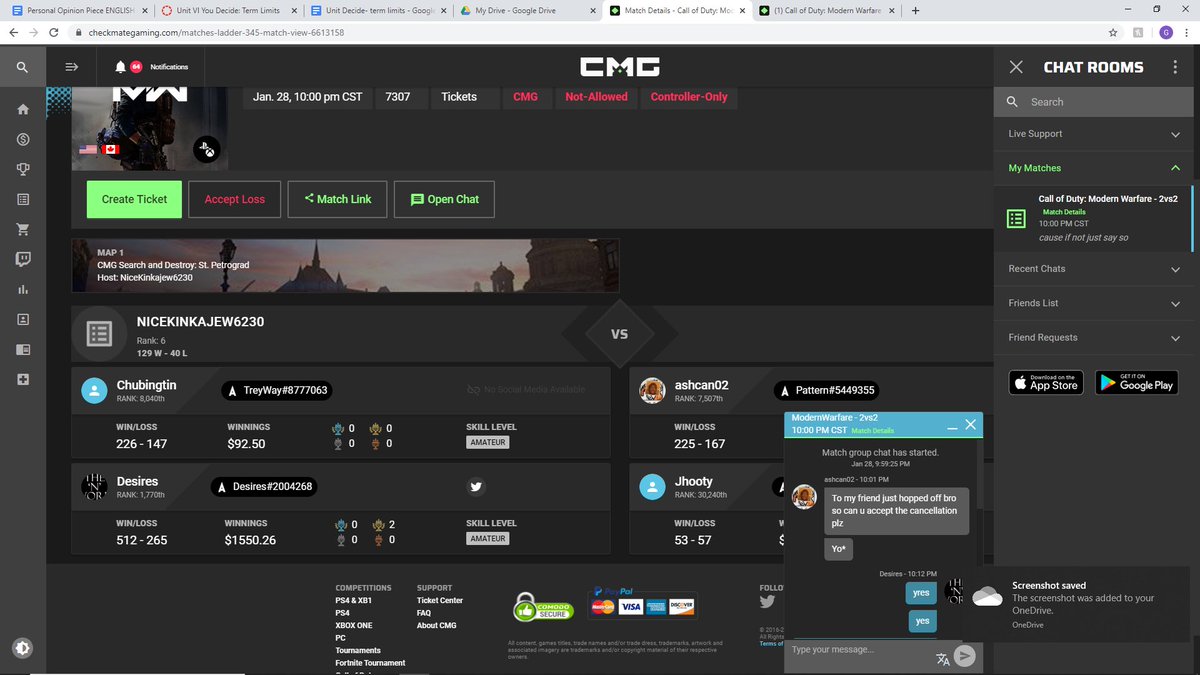The image size is (1200, 675).
Task: Click the translate icon in chat input
Action: tap(942, 657)
